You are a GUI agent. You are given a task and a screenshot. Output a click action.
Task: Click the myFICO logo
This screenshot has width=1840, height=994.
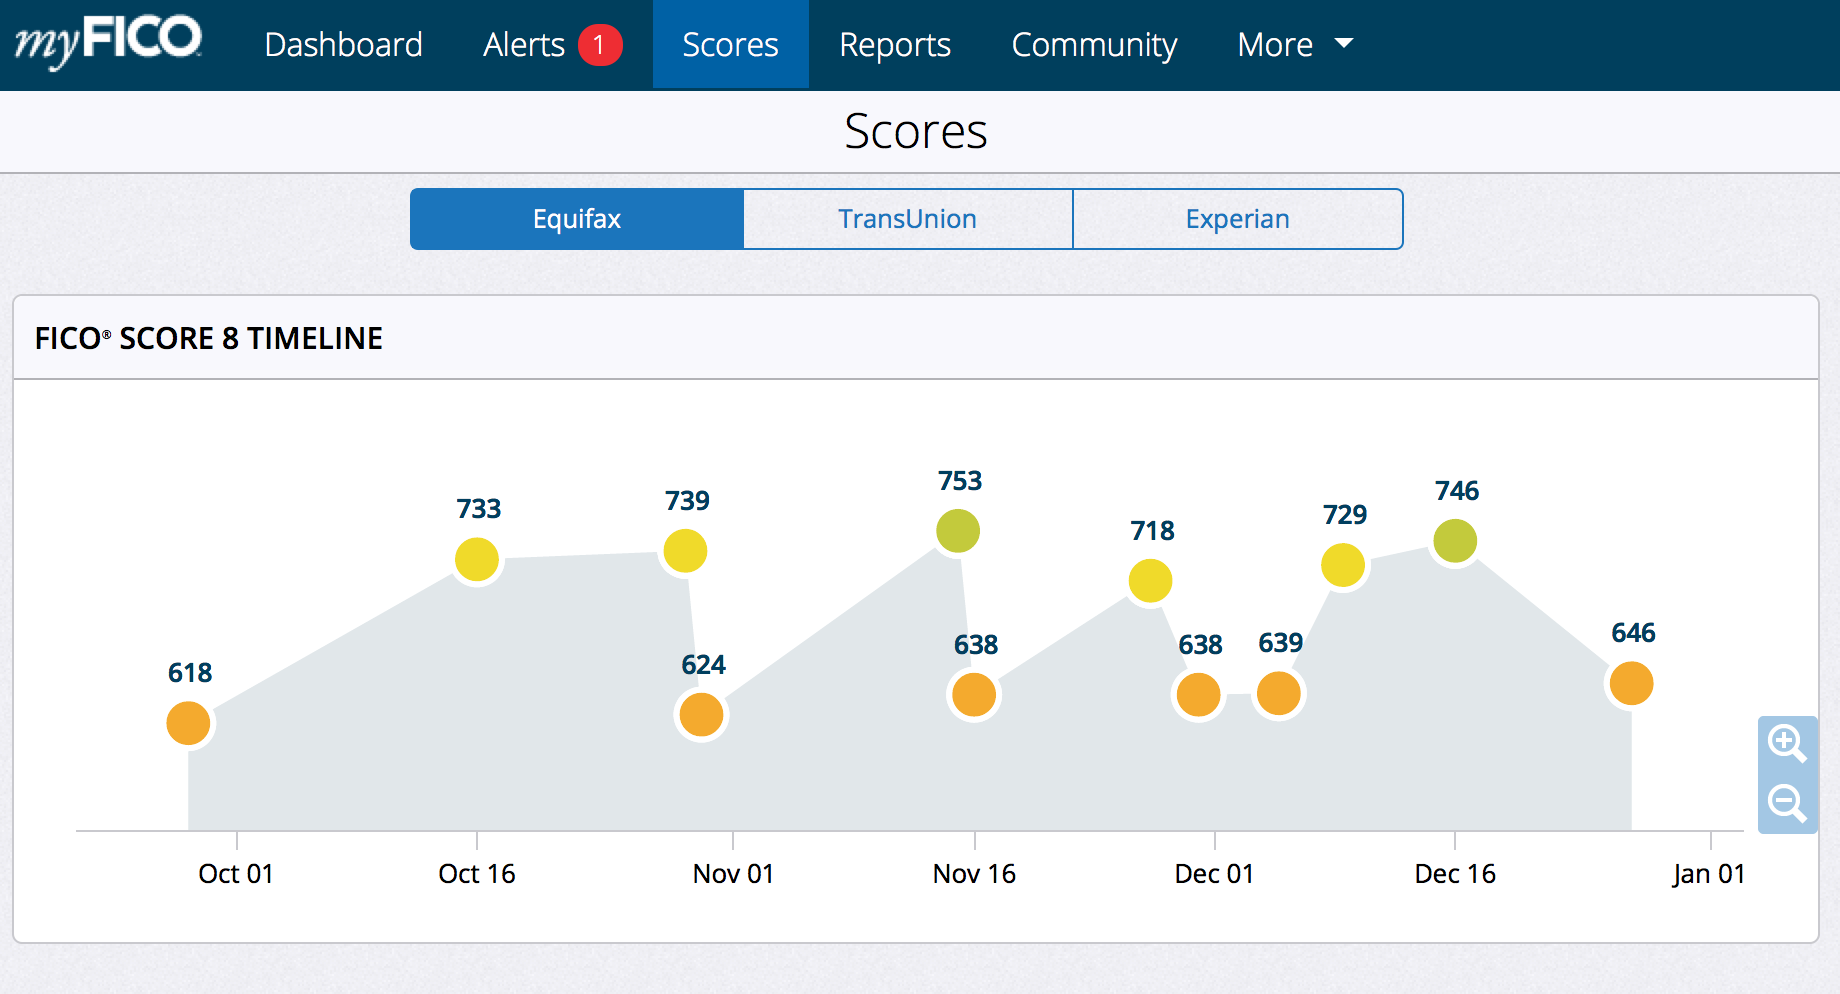coord(108,42)
